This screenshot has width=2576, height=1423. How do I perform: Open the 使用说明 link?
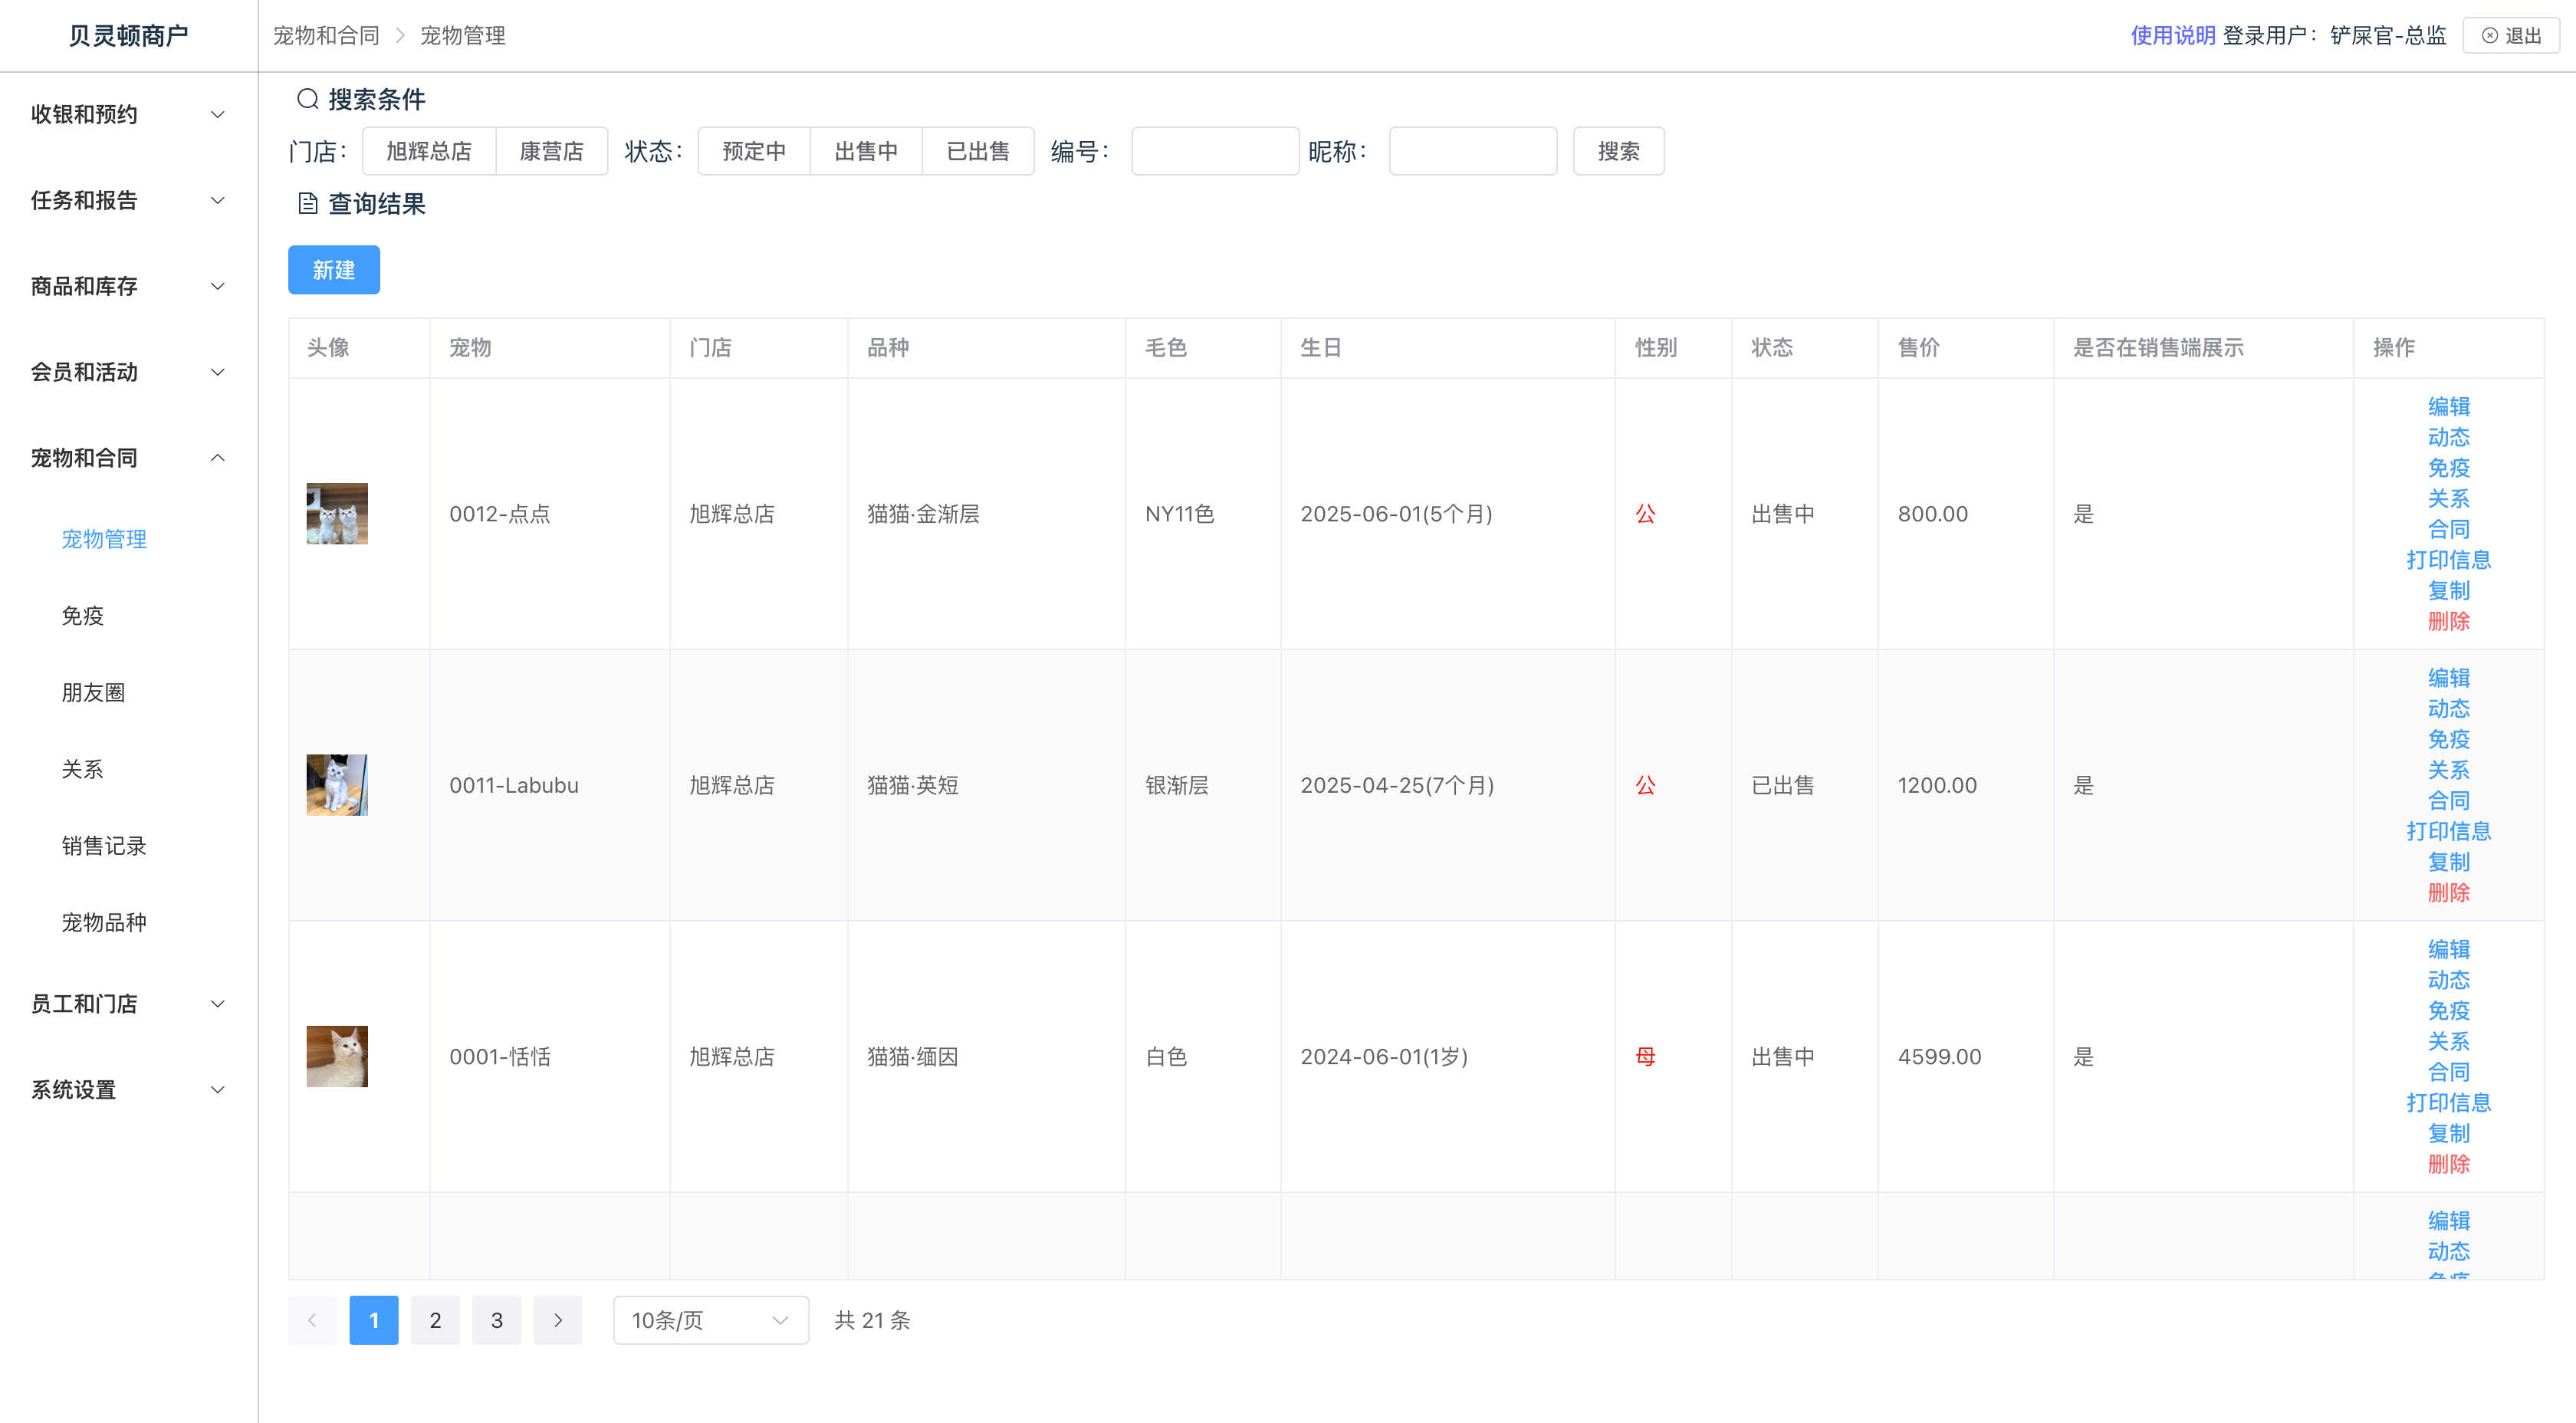tap(2173, 36)
